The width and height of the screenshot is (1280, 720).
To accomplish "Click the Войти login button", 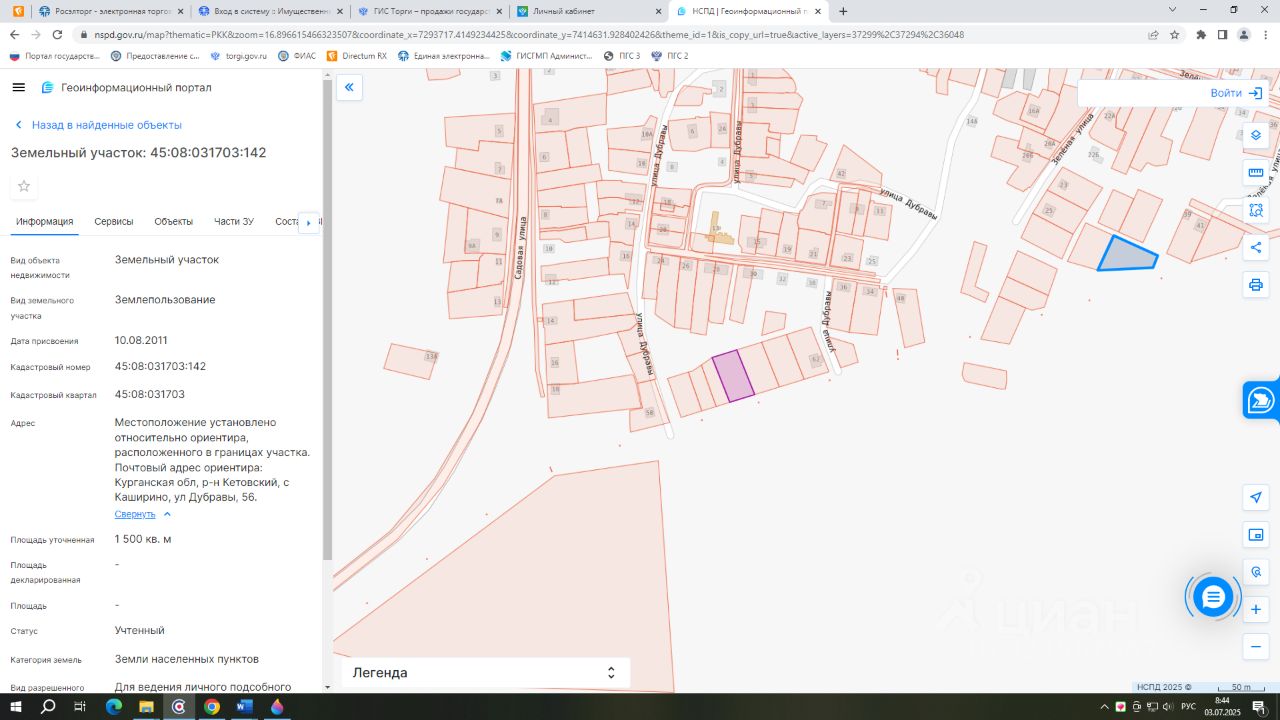I will click(1236, 93).
